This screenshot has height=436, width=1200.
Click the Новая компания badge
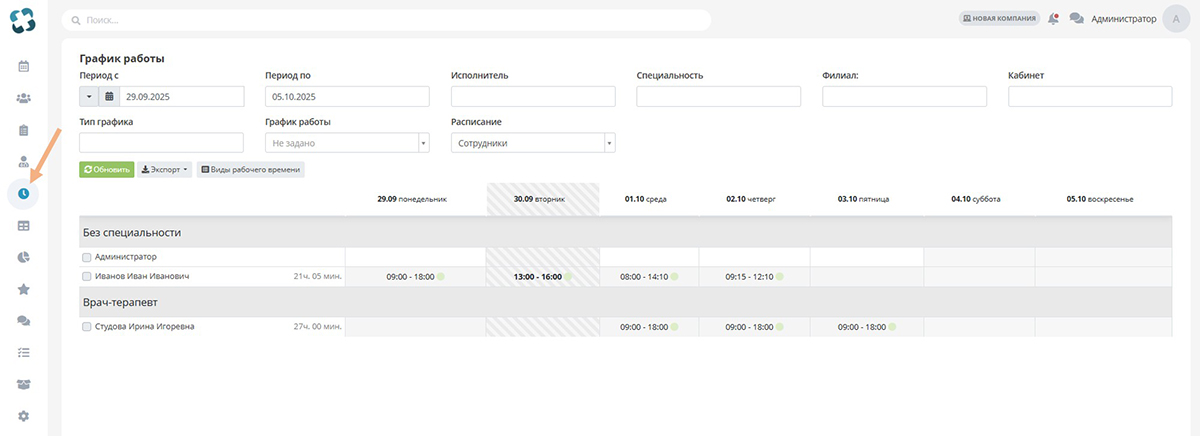(998, 19)
